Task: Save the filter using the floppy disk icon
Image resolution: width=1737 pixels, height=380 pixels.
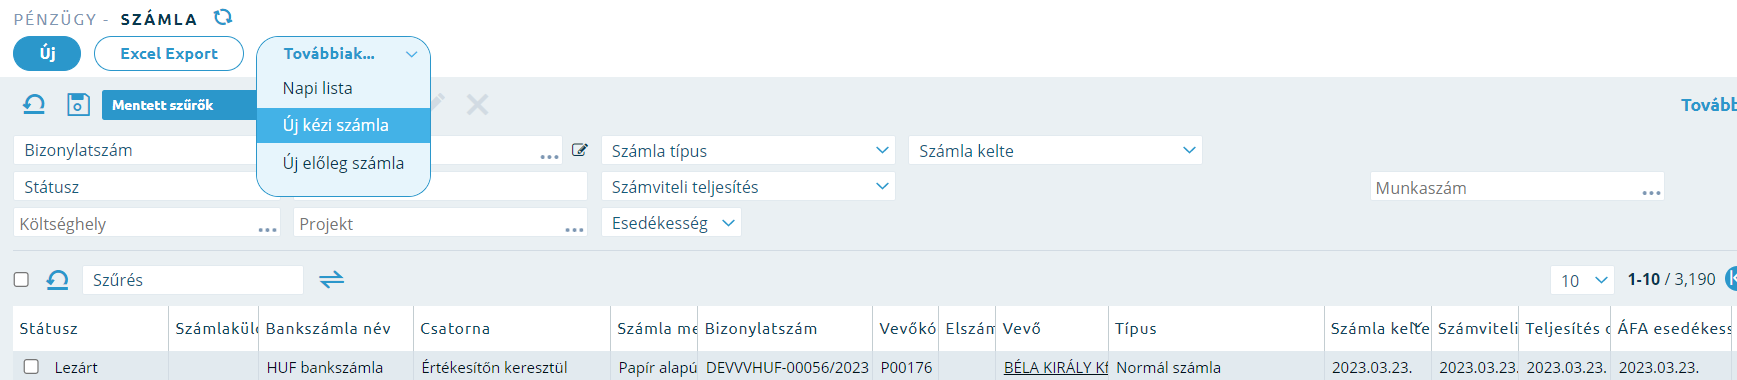Action: (78, 104)
